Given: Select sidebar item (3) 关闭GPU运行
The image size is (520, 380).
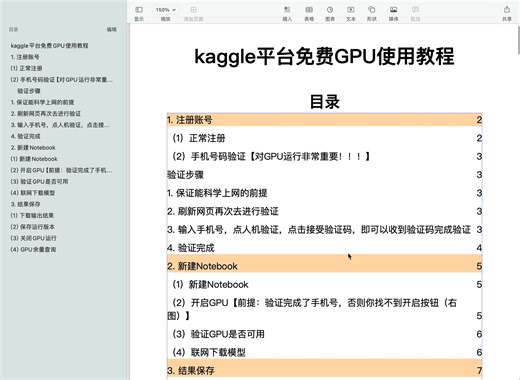Looking at the screenshot, I should tap(33, 238).
